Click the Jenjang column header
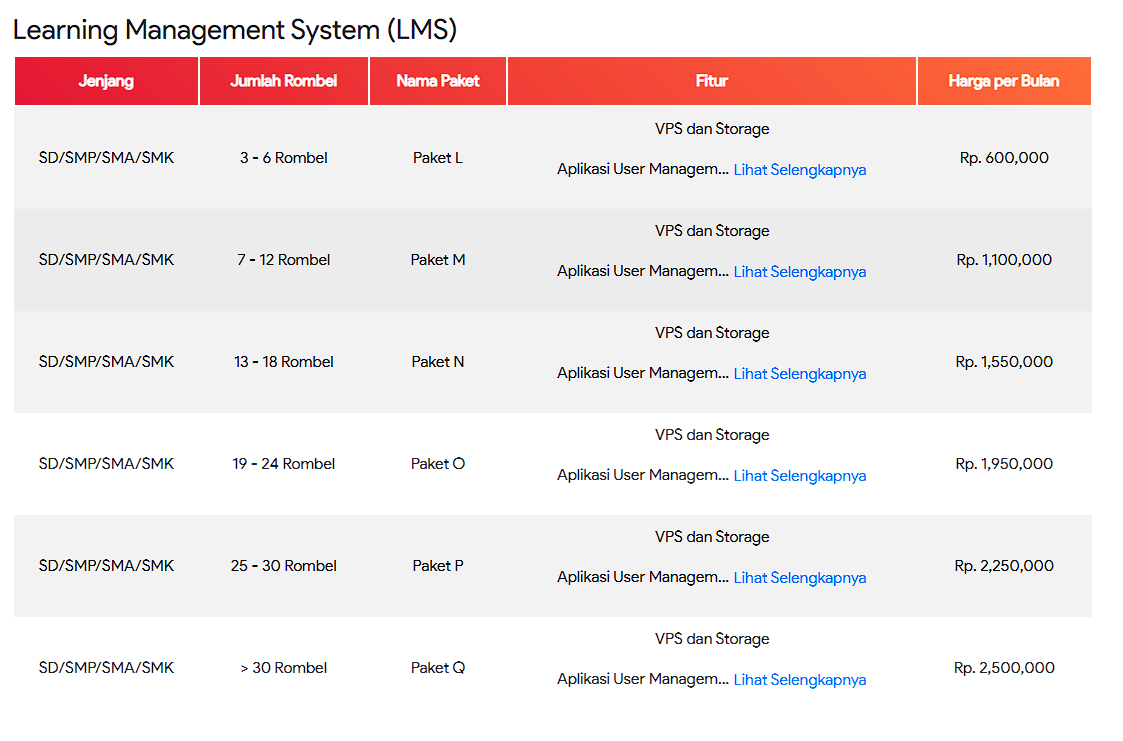1123x741 pixels. [x=106, y=81]
